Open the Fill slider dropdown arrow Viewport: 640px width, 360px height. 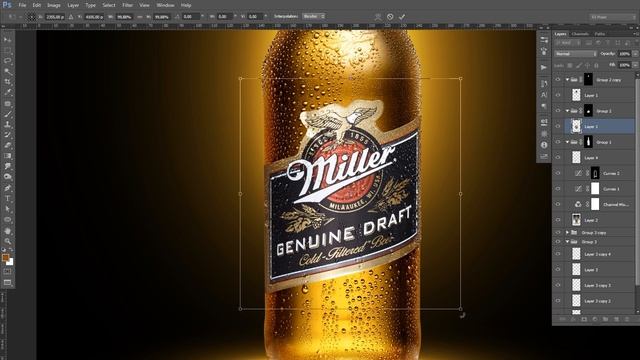tap(635, 65)
